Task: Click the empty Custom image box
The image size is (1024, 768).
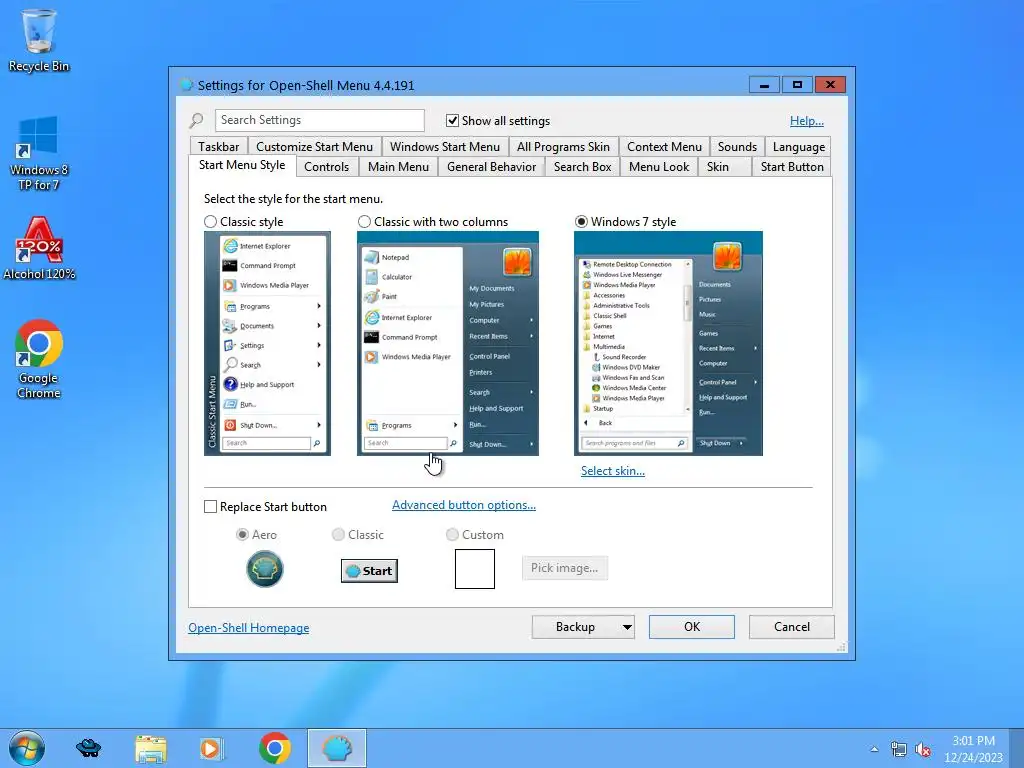Action: point(475,569)
